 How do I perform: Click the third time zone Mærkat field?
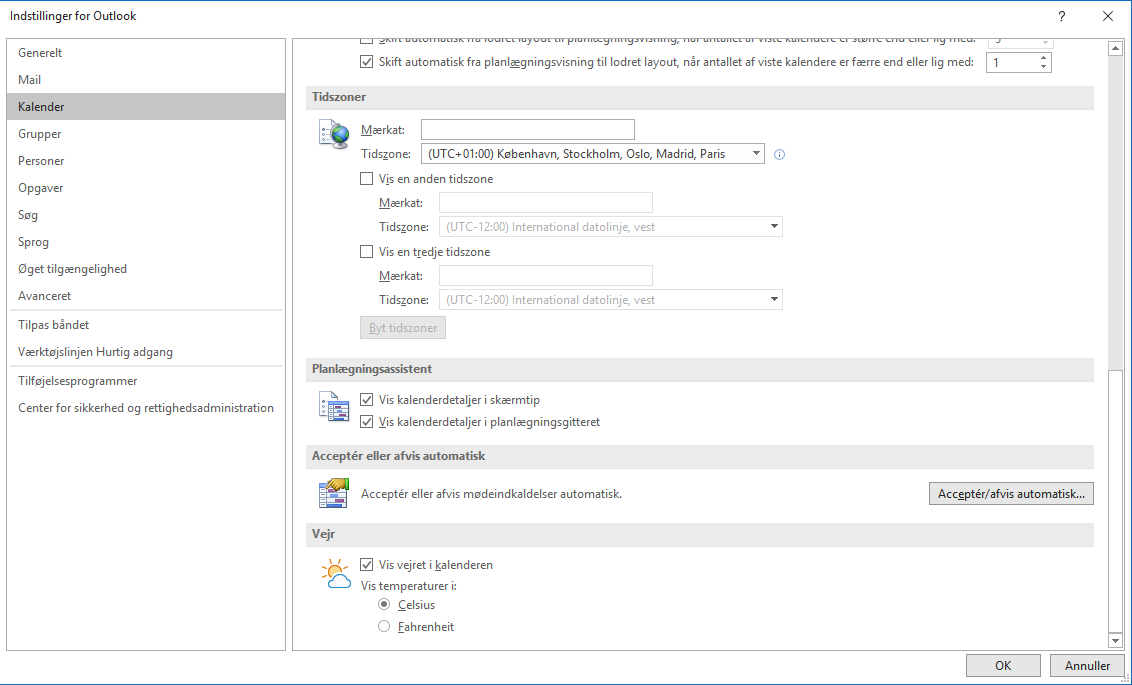pos(546,276)
